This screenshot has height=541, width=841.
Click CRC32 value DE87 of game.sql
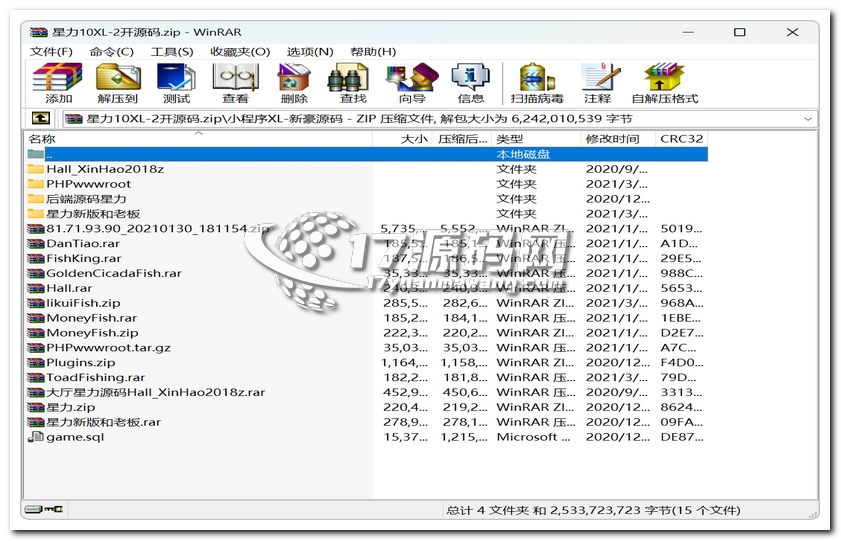coord(682,437)
